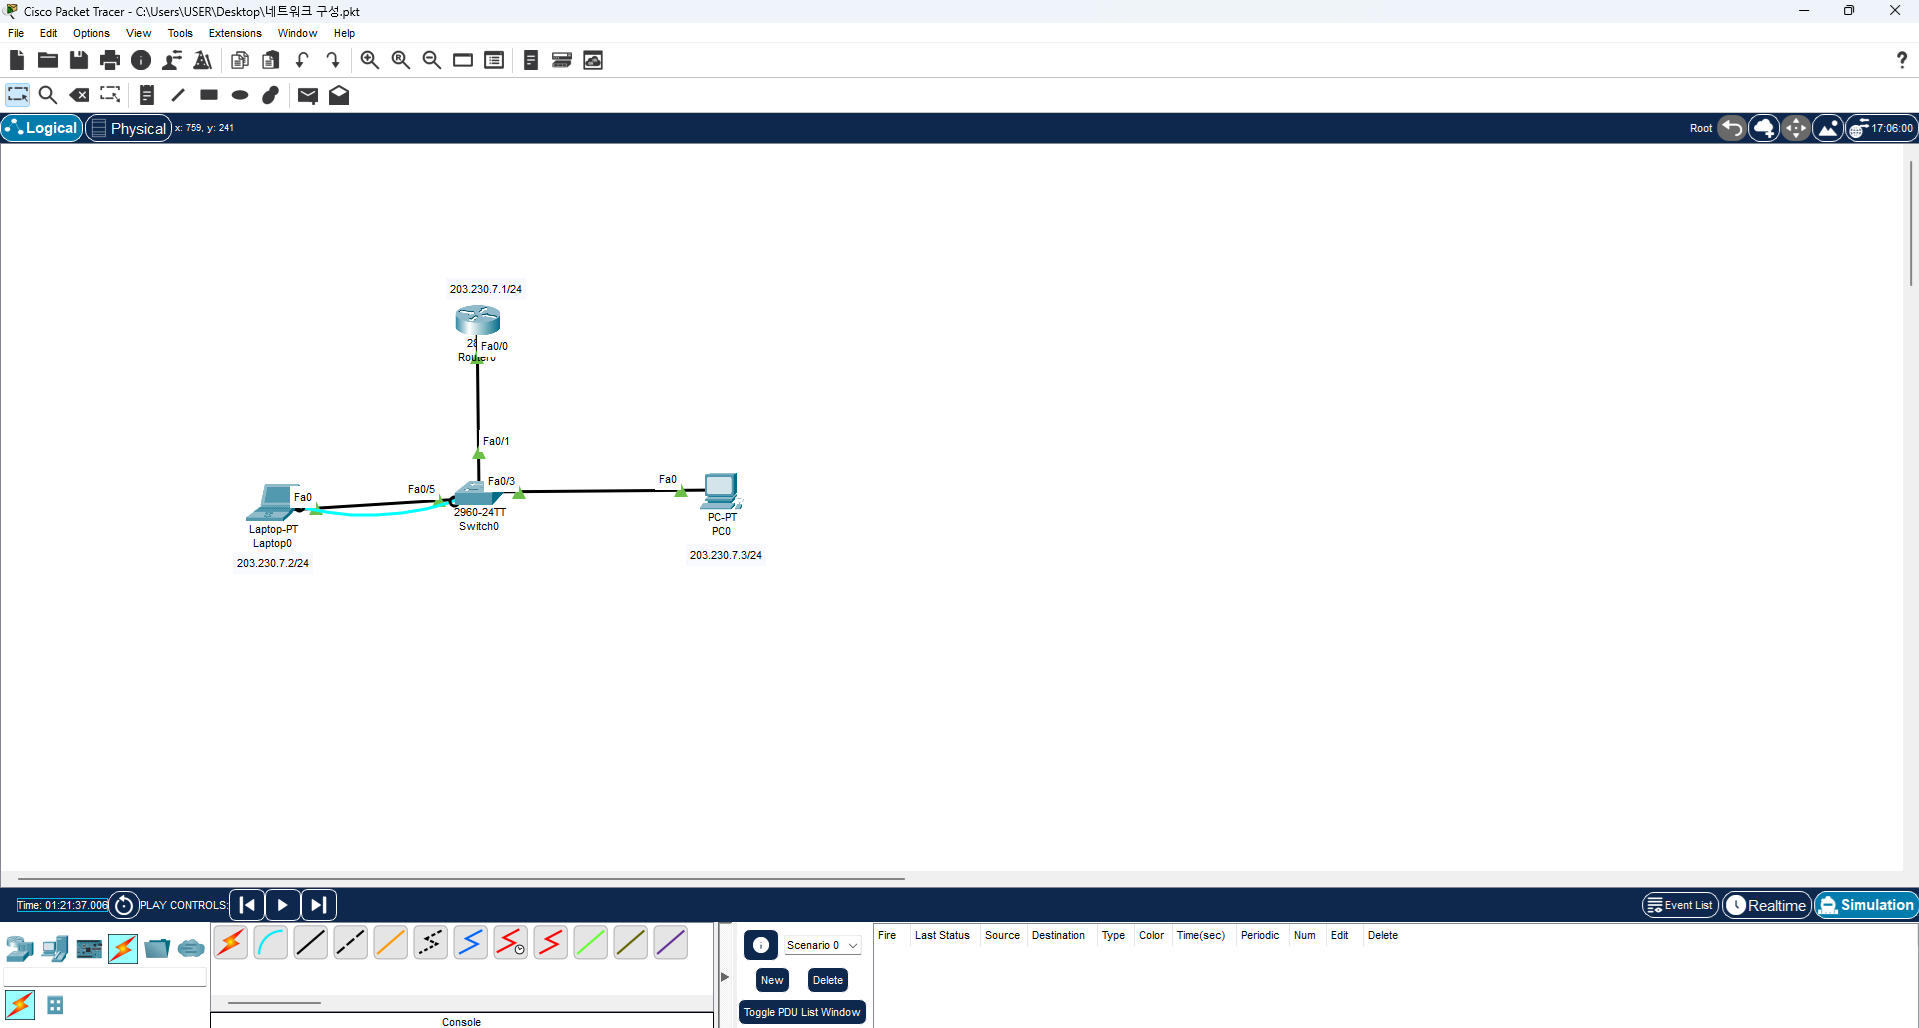Add a Complex PDU
This screenshot has height=1028, width=1919.
(x=339, y=95)
